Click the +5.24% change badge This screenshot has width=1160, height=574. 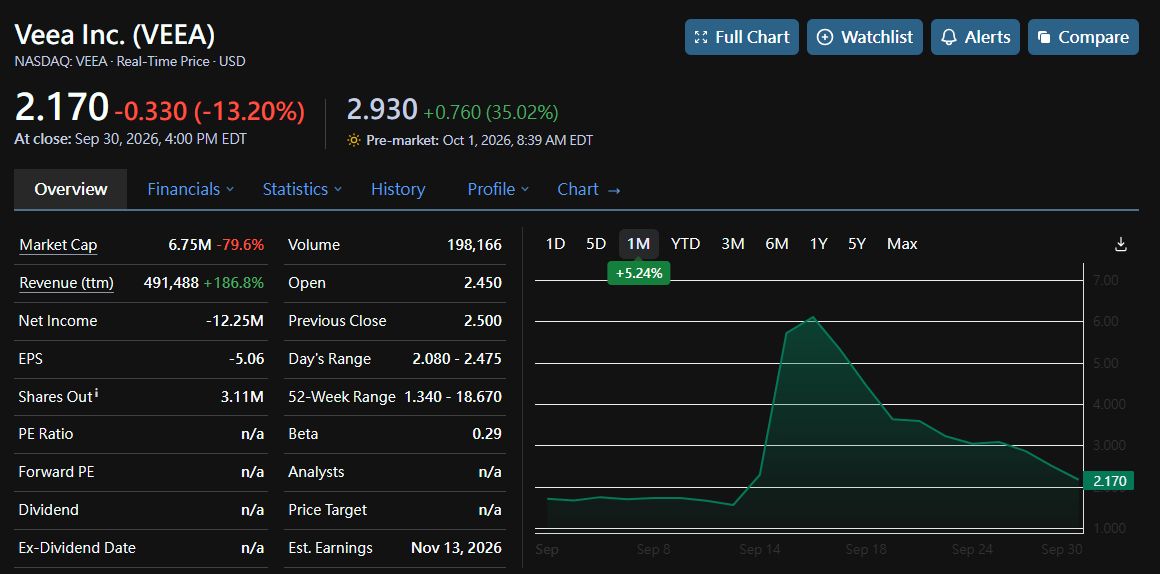point(638,273)
